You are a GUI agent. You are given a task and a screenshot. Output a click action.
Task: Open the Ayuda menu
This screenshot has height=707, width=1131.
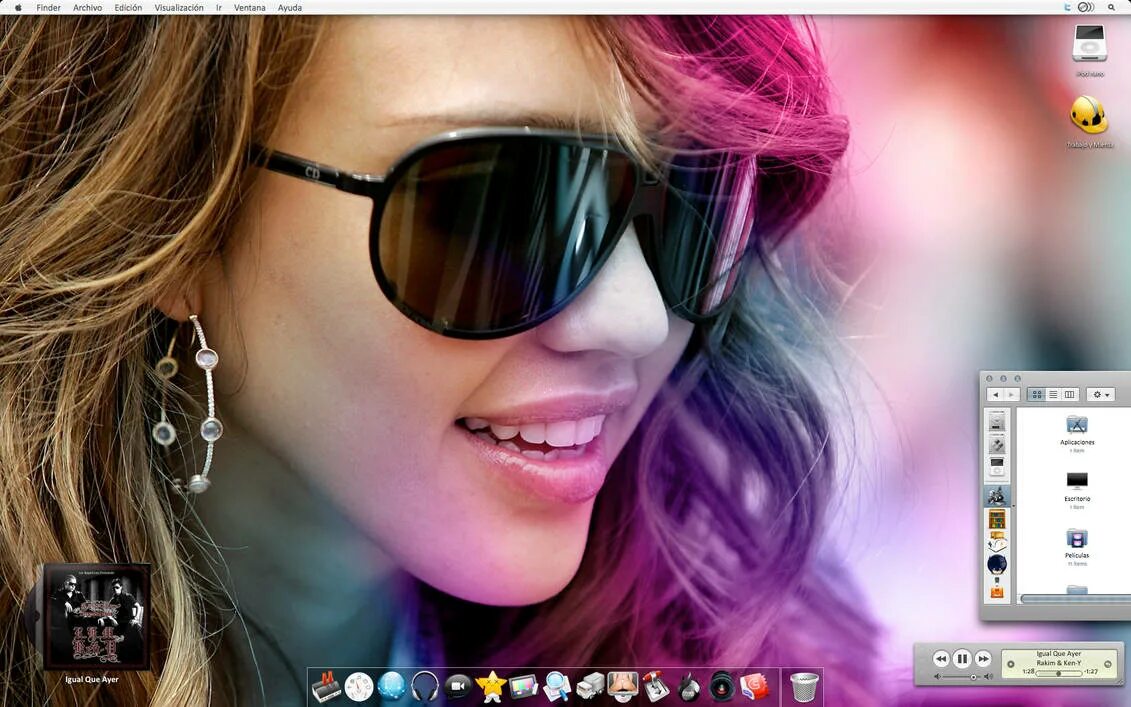[x=290, y=7]
